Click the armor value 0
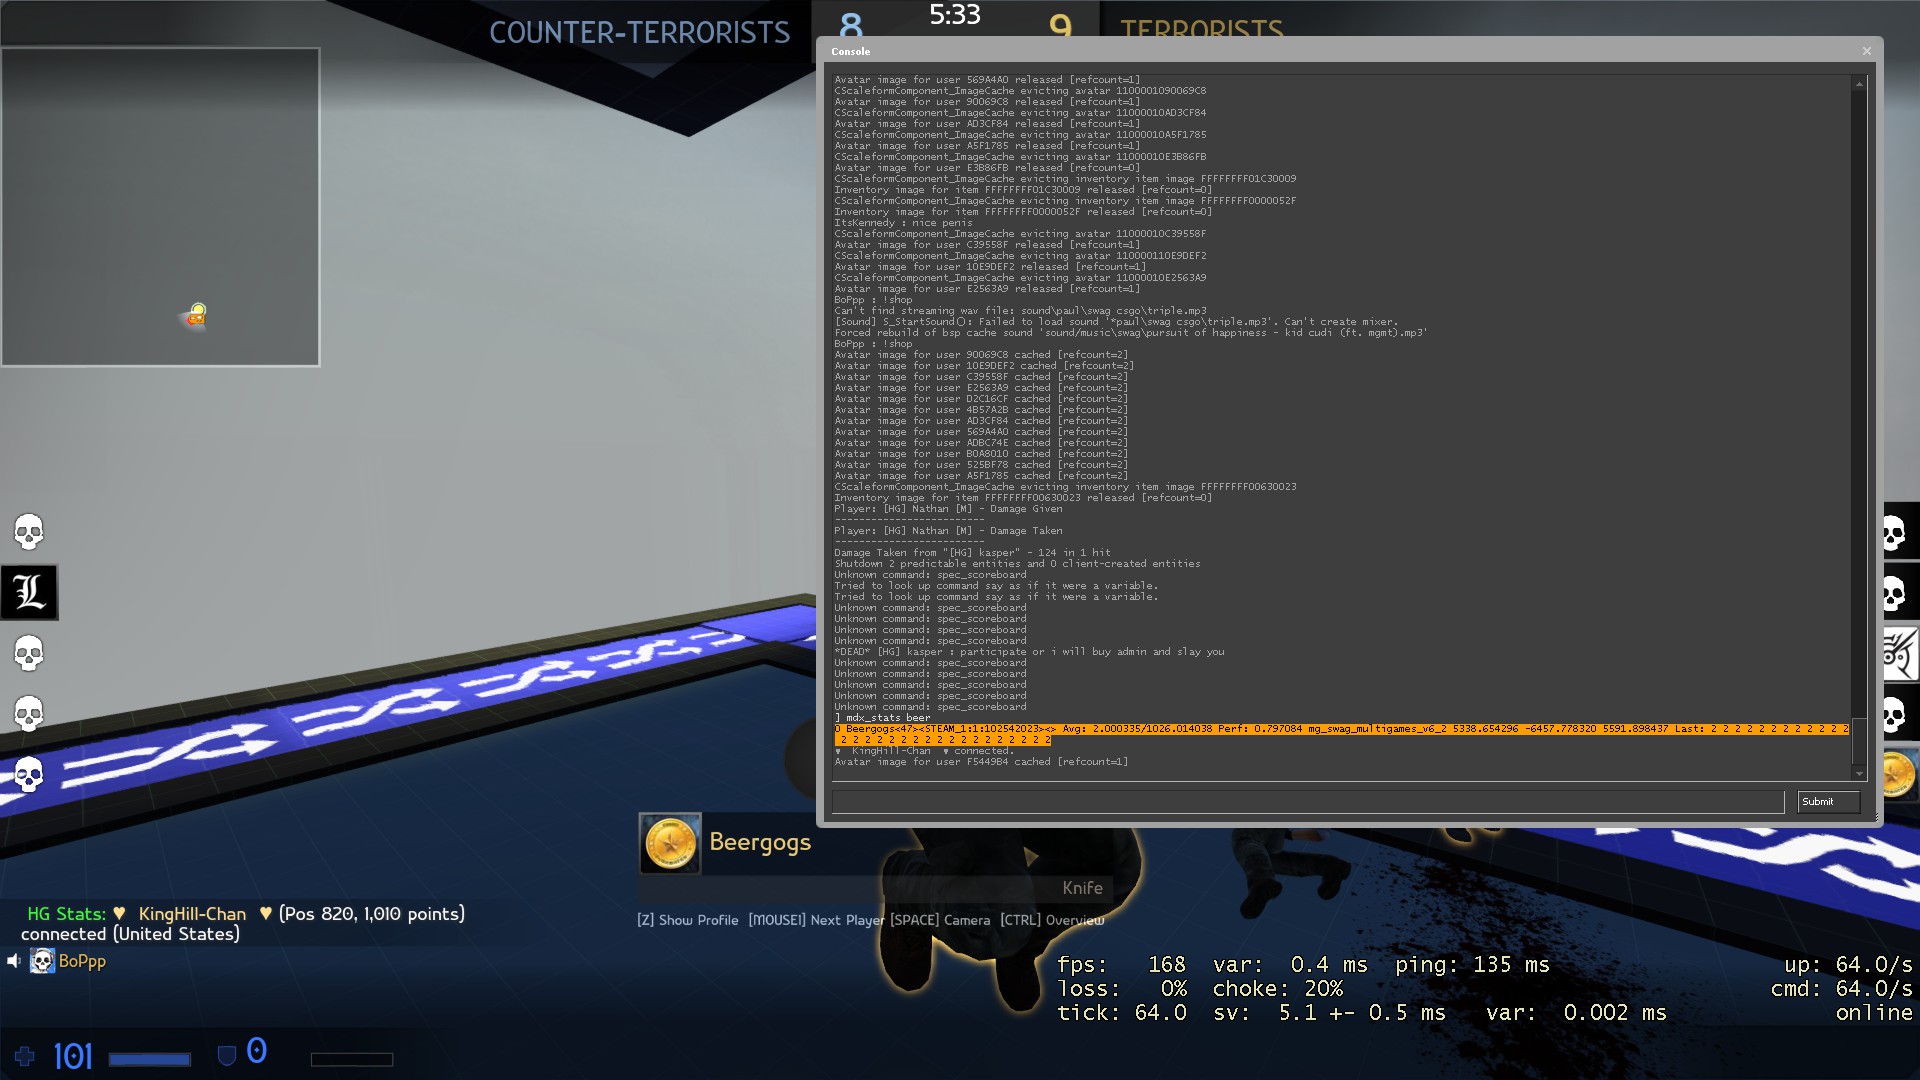 tap(256, 1051)
